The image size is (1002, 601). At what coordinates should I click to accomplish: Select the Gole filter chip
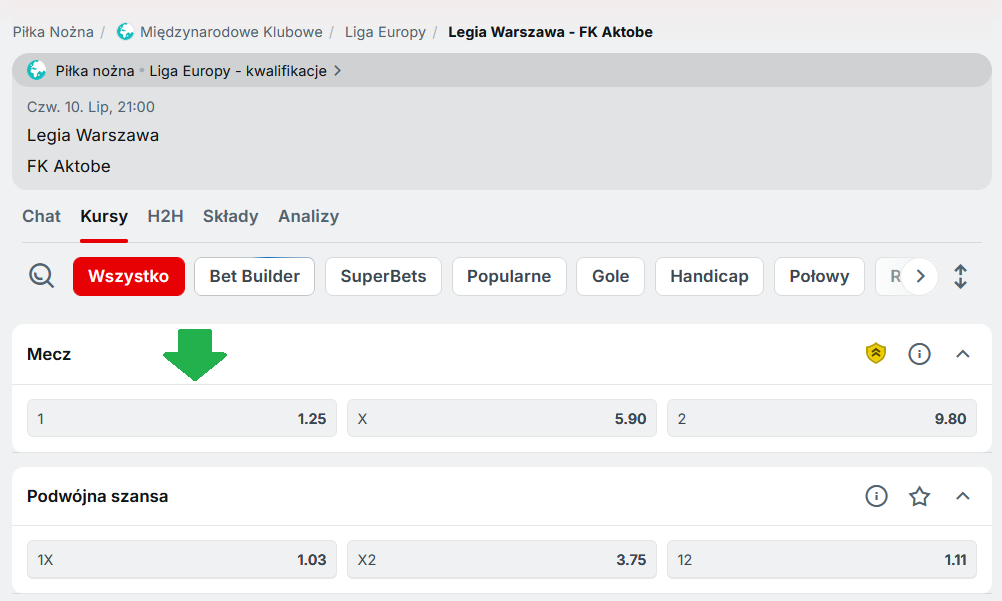pyautogui.click(x=610, y=277)
